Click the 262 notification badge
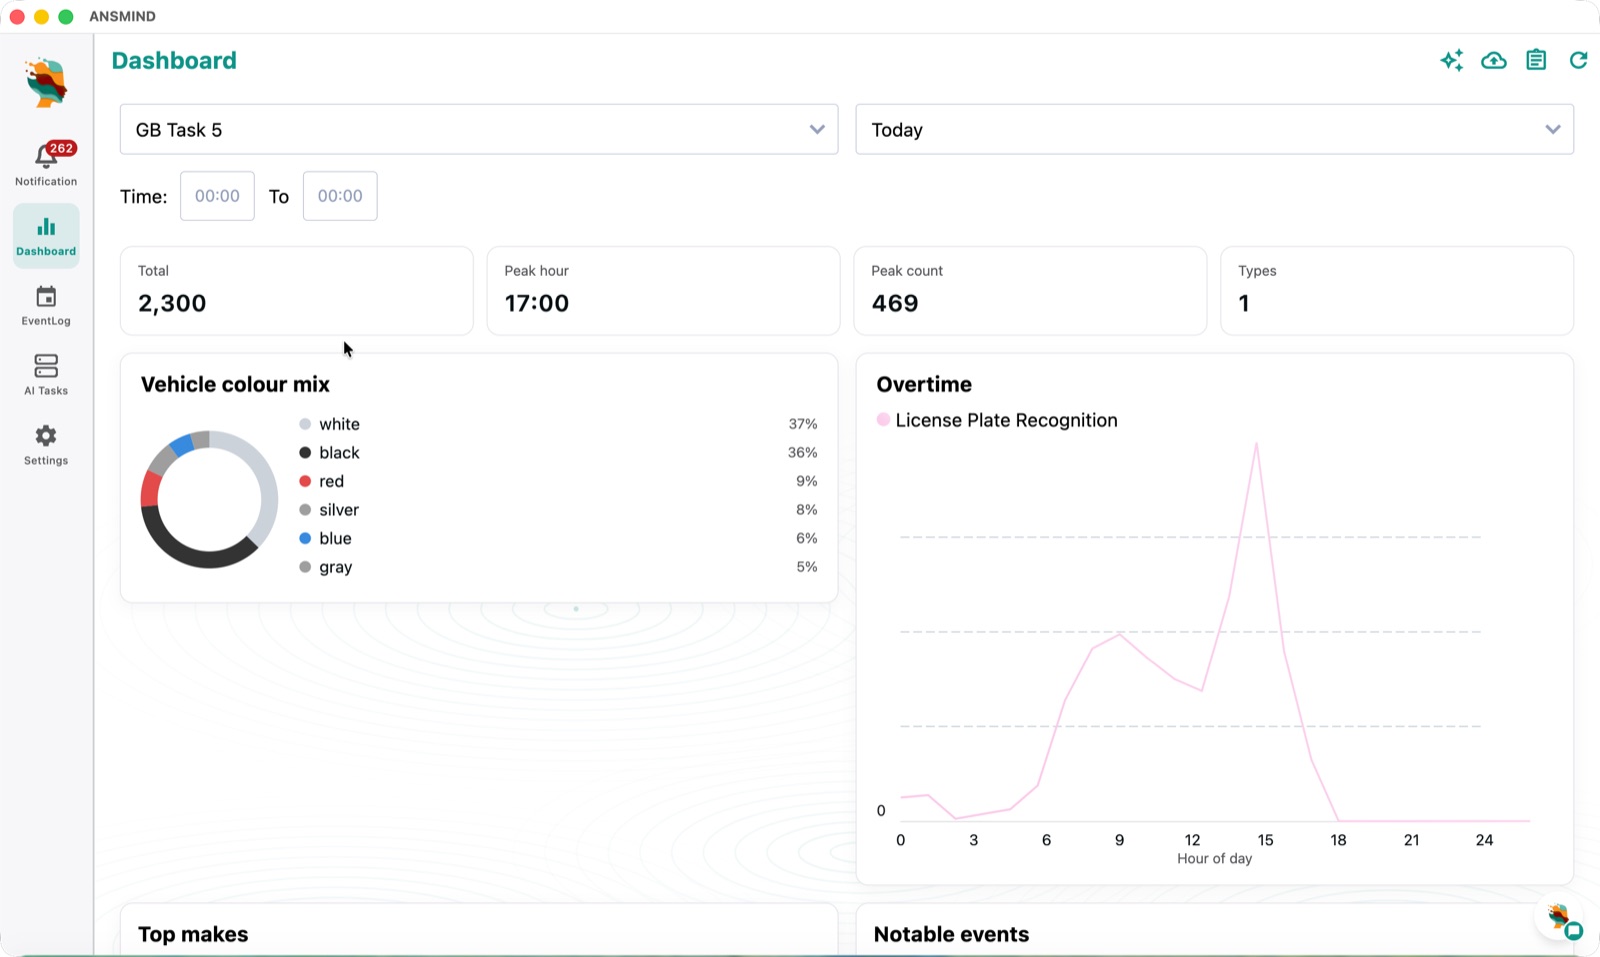This screenshot has width=1600, height=957. [x=62, y=148]
